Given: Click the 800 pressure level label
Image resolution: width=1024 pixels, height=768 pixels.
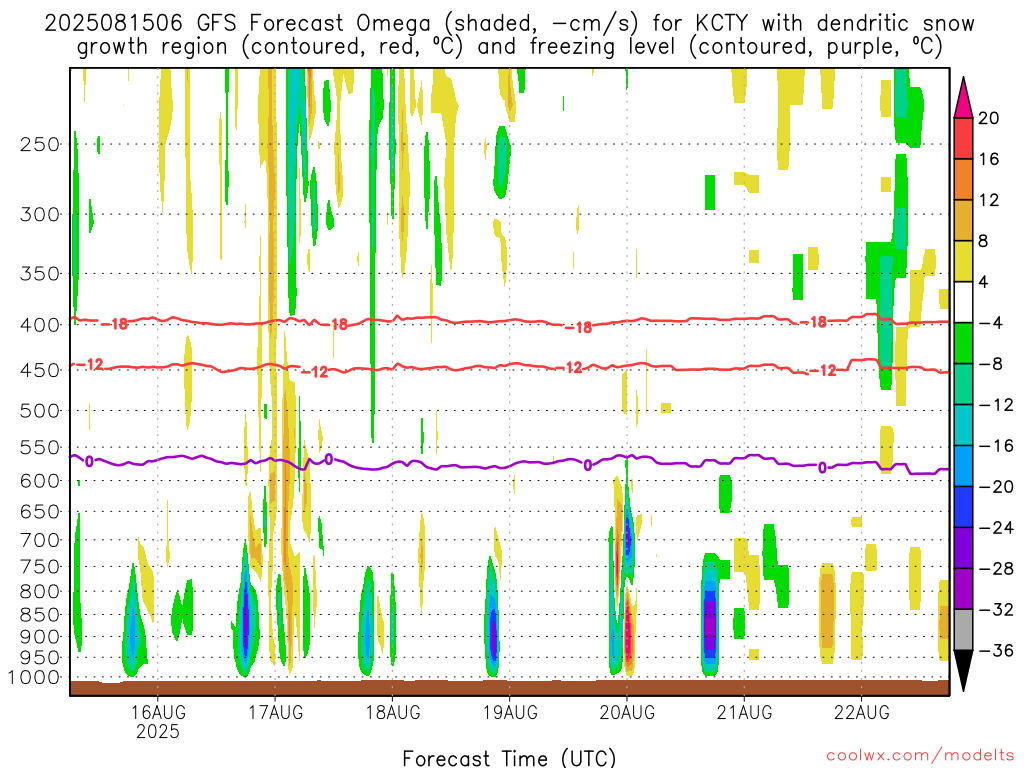Looking at the screenshot, I should (40, 592).
